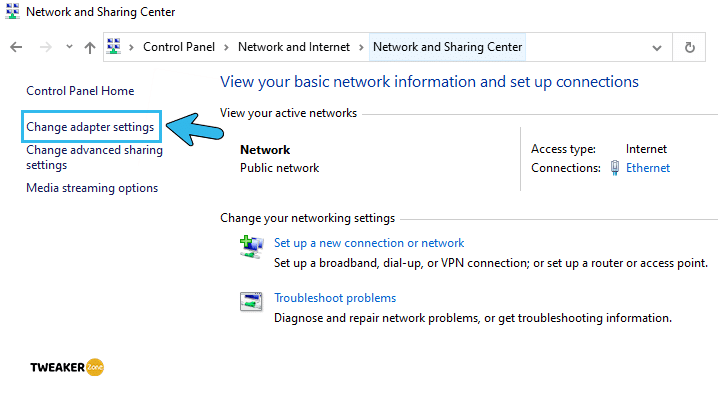718x401 pixels.
Task: Open Media streaming options
Action: (92, 188)
